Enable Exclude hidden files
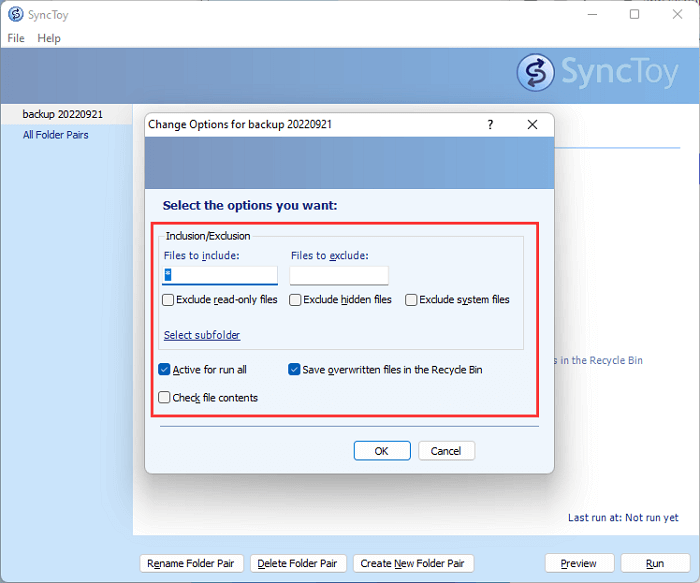Screen dimensions: 700x583 pos(295,300)
